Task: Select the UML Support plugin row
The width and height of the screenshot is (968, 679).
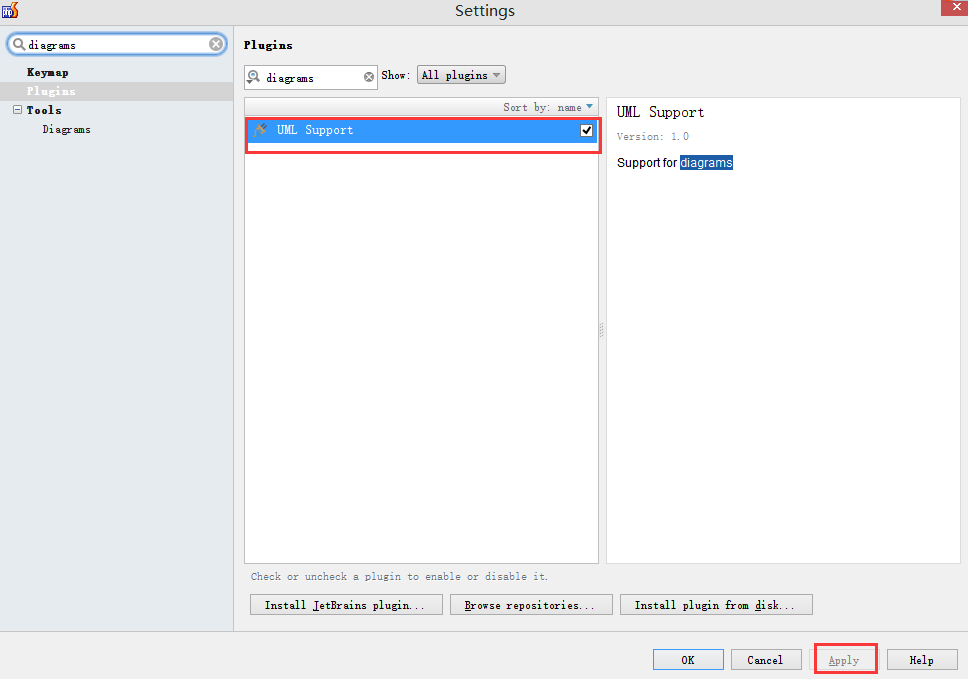Action: click(x=422, y=130)
